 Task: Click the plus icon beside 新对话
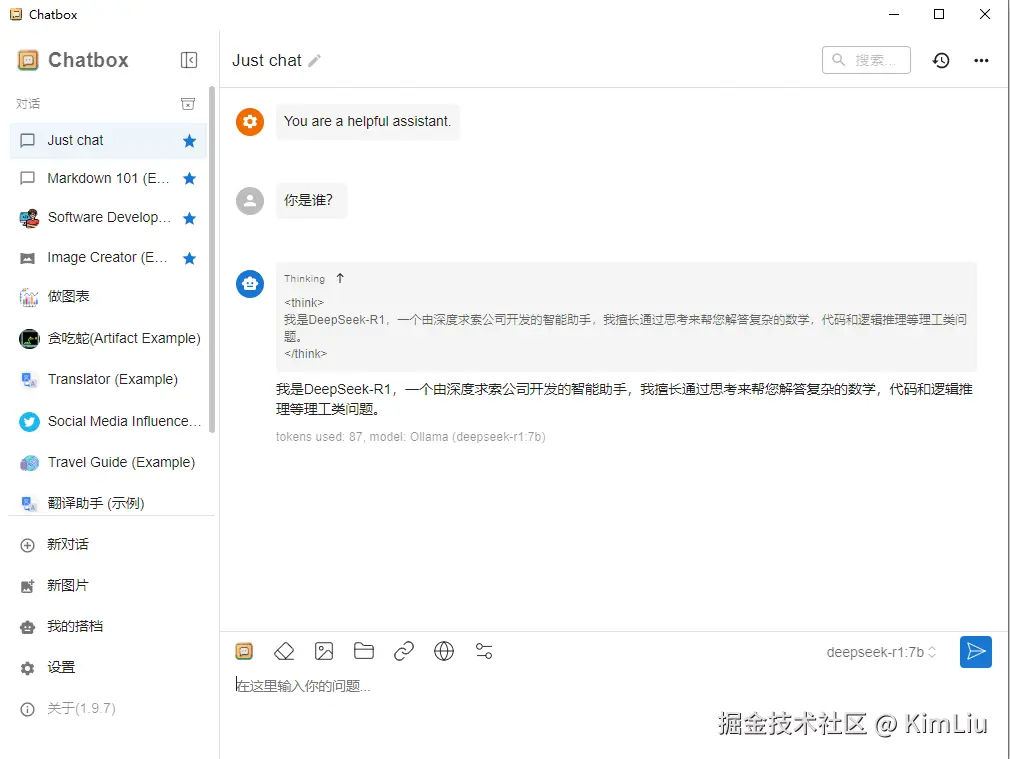coord(28,546)
